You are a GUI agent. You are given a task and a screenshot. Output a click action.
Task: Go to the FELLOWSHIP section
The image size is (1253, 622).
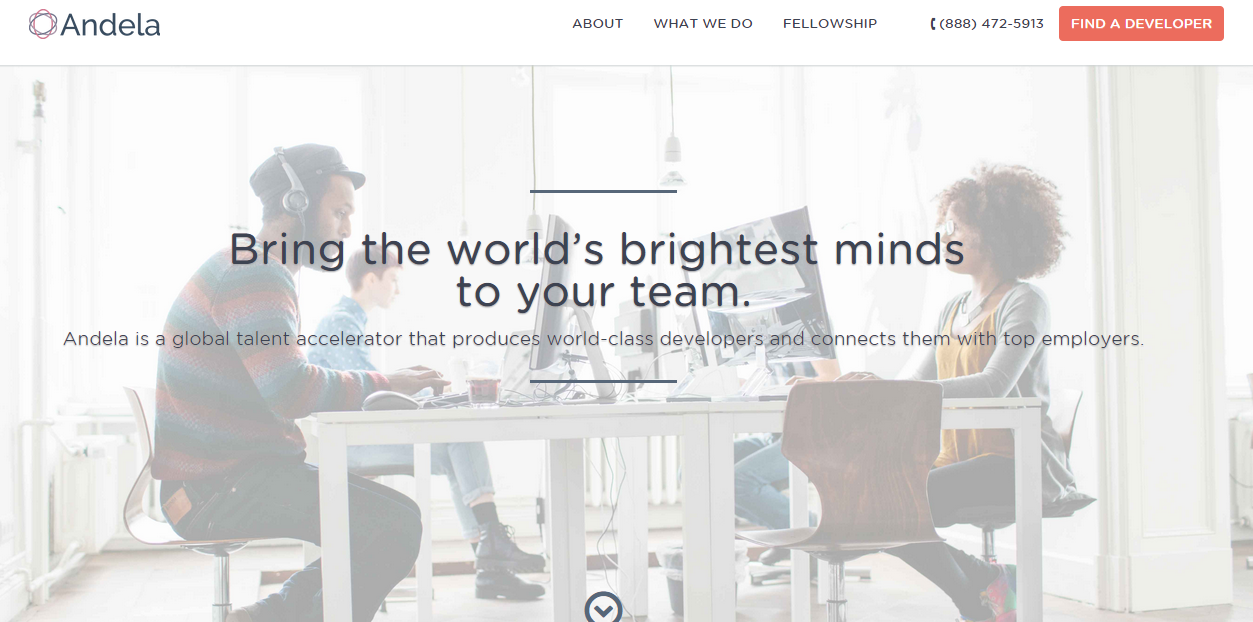coord(830,23)
